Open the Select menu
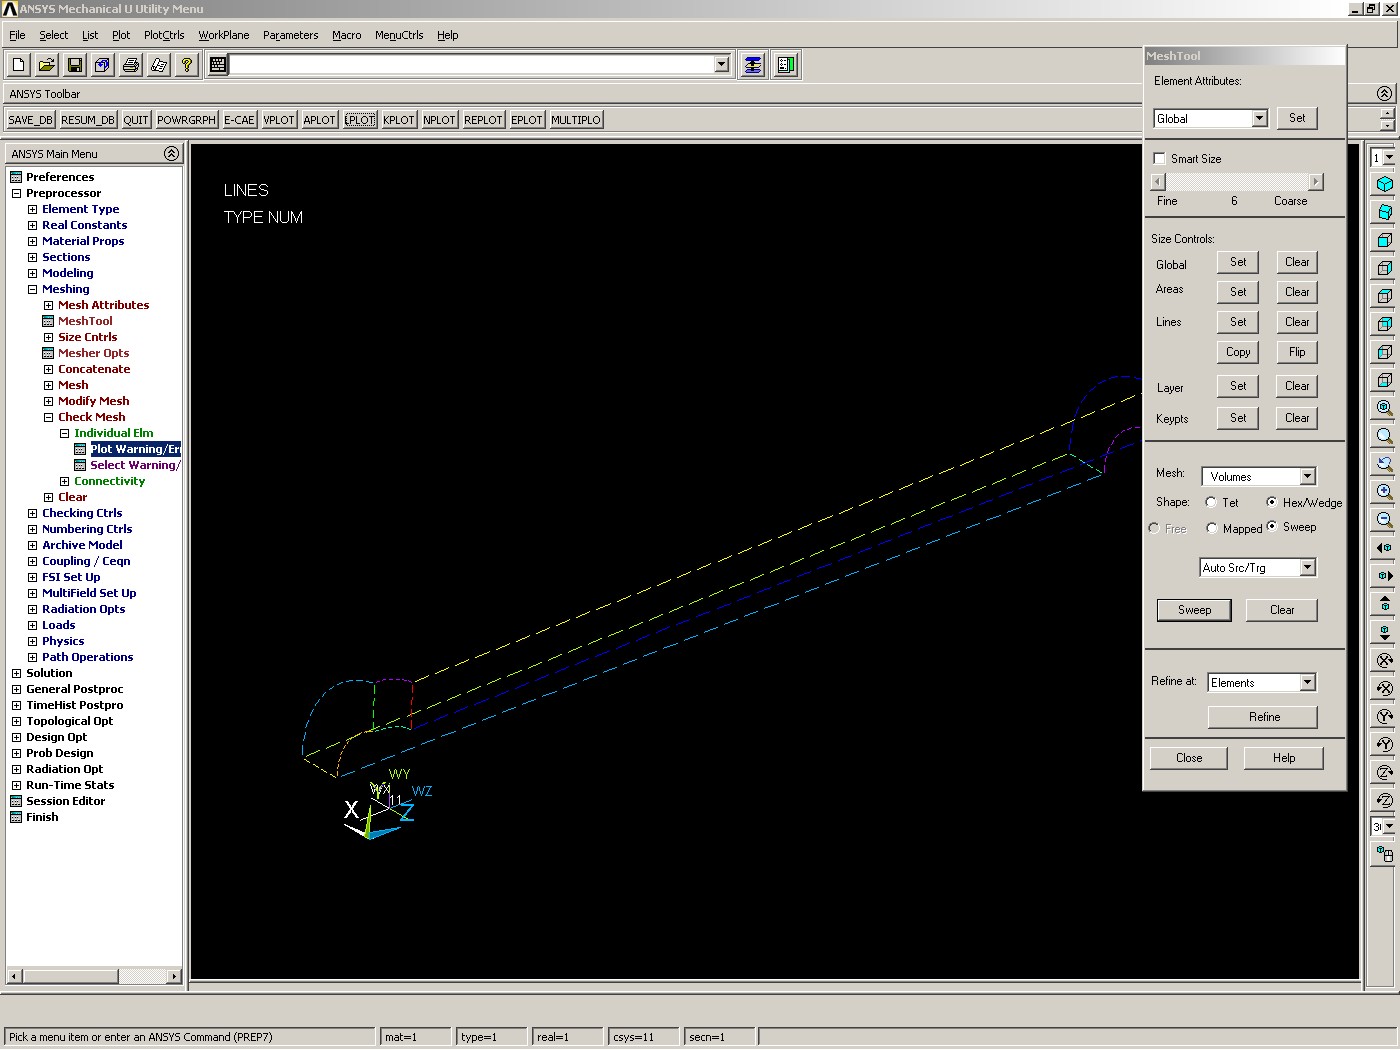Image resolution: width=1400 pixels, height=1050 pixels. click(x=54, y=35)
